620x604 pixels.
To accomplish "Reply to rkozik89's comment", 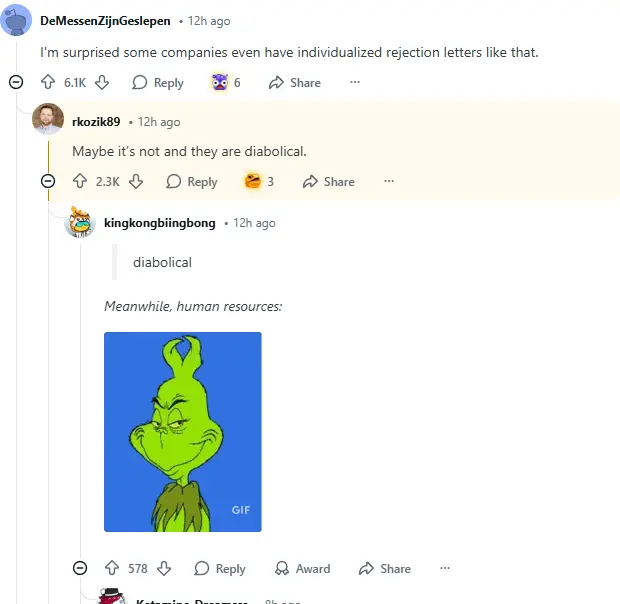I will [x=192, y=182].
